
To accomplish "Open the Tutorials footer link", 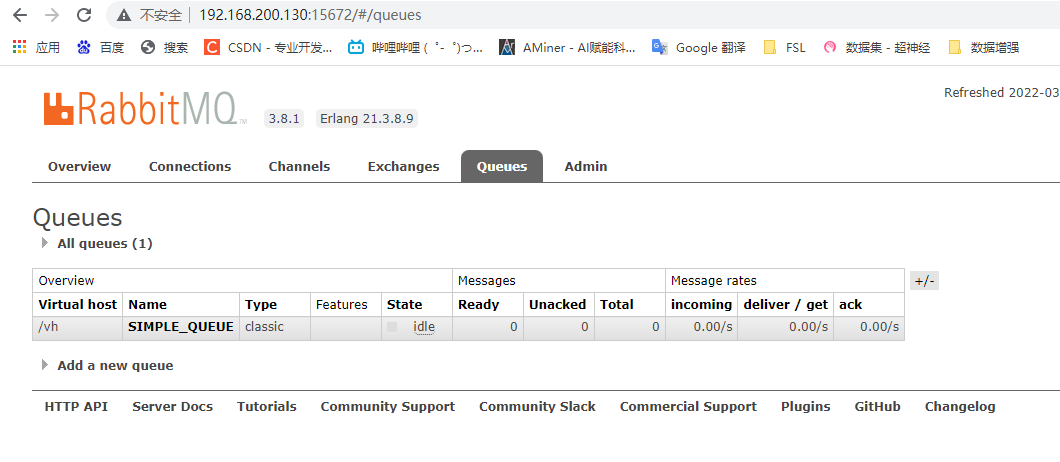I will [x=266, y=407].
